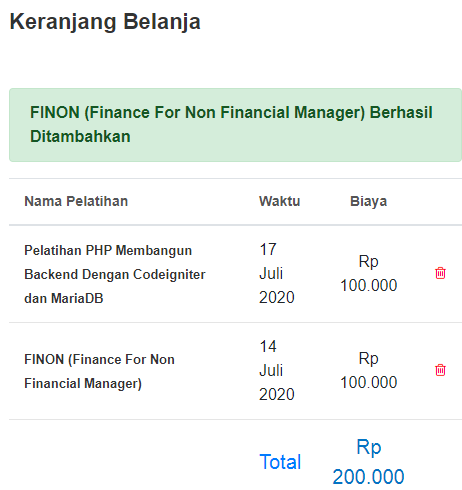Click the 'Juli' month text in FINON row
Image resolution: width=462 pixels, height=490 pixels.
point(271,370)
